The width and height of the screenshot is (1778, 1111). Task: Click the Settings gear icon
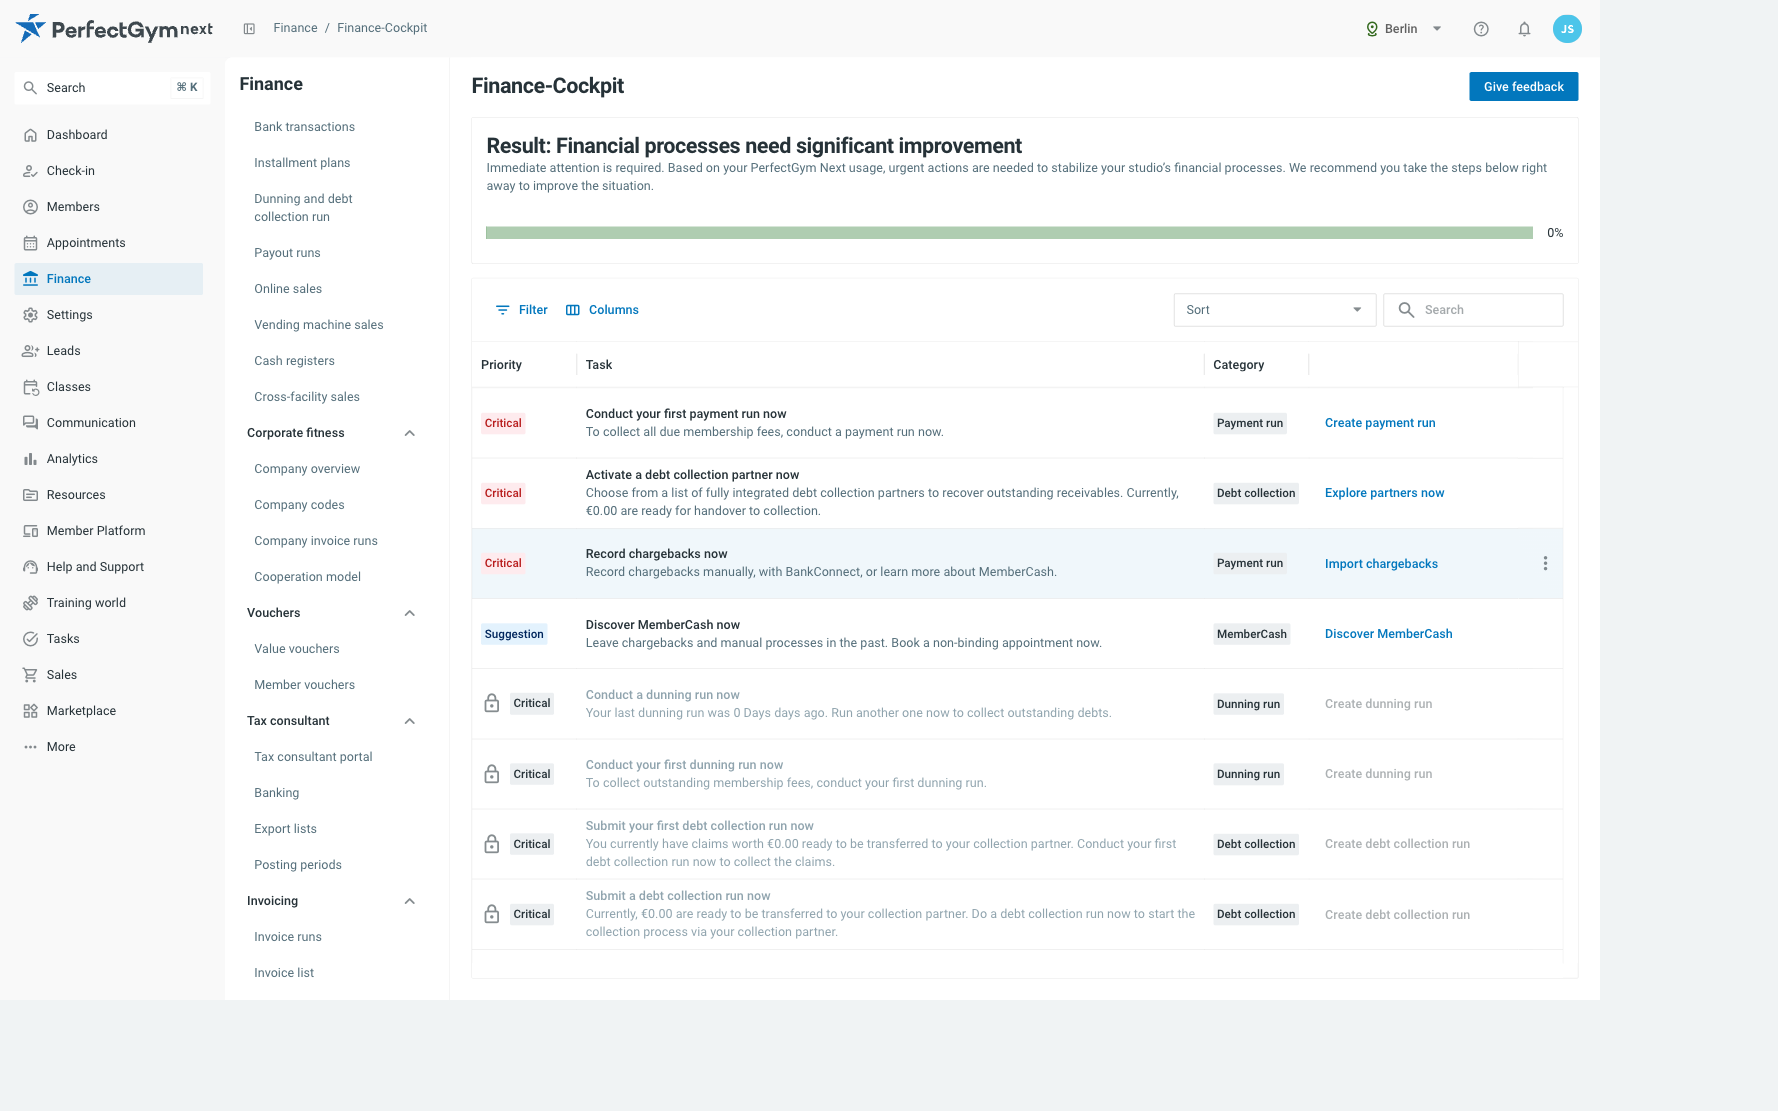pyautogui.click(x=30, y=315)
